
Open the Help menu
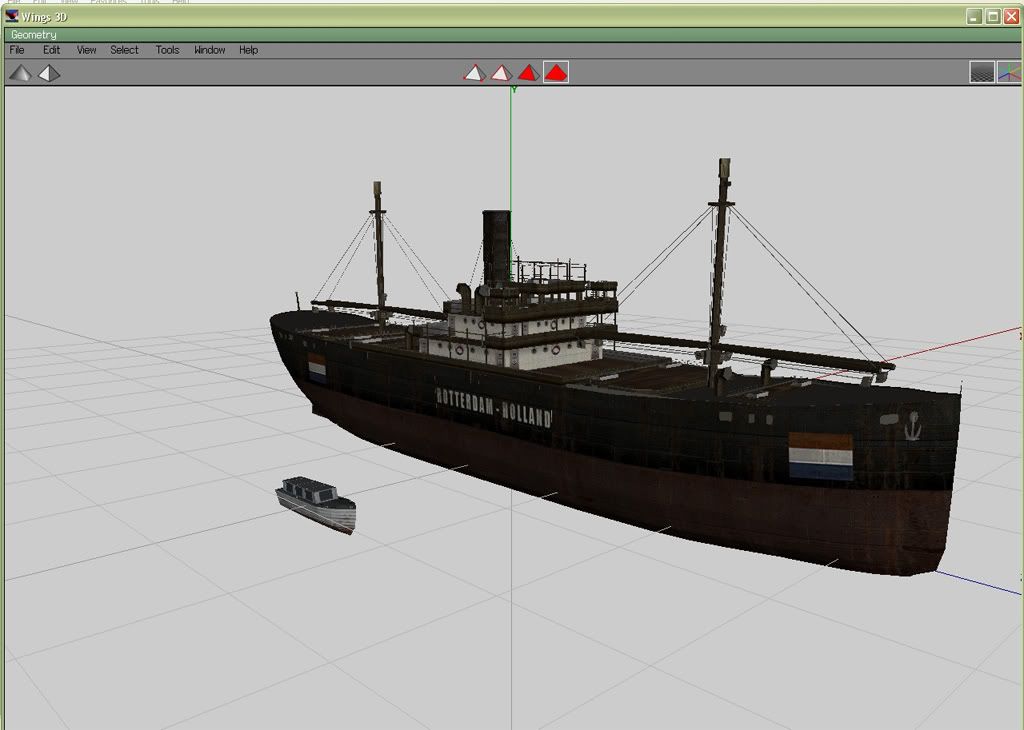(x=248, y=50)
